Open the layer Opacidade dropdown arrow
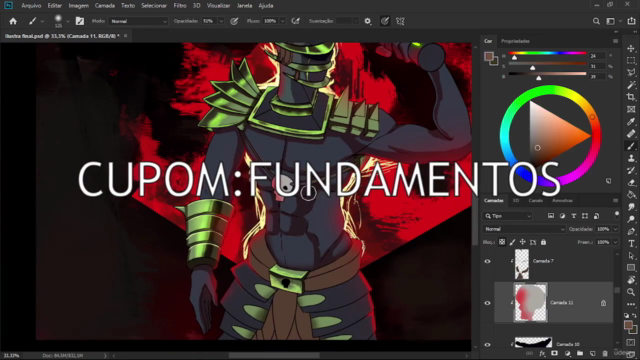 [x=615, y=229]
